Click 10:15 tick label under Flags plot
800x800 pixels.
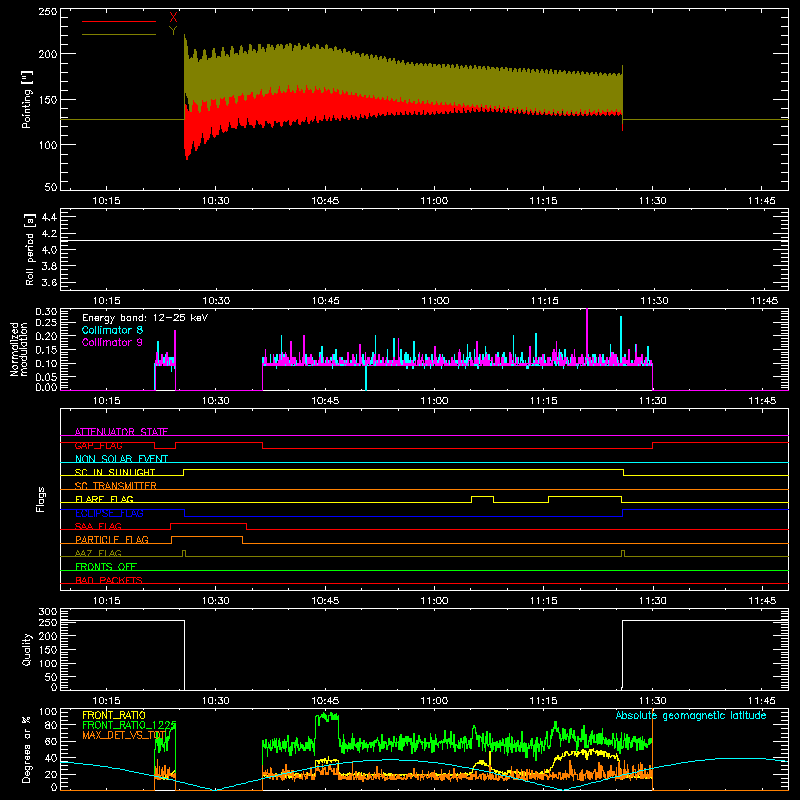pos(106,601)
